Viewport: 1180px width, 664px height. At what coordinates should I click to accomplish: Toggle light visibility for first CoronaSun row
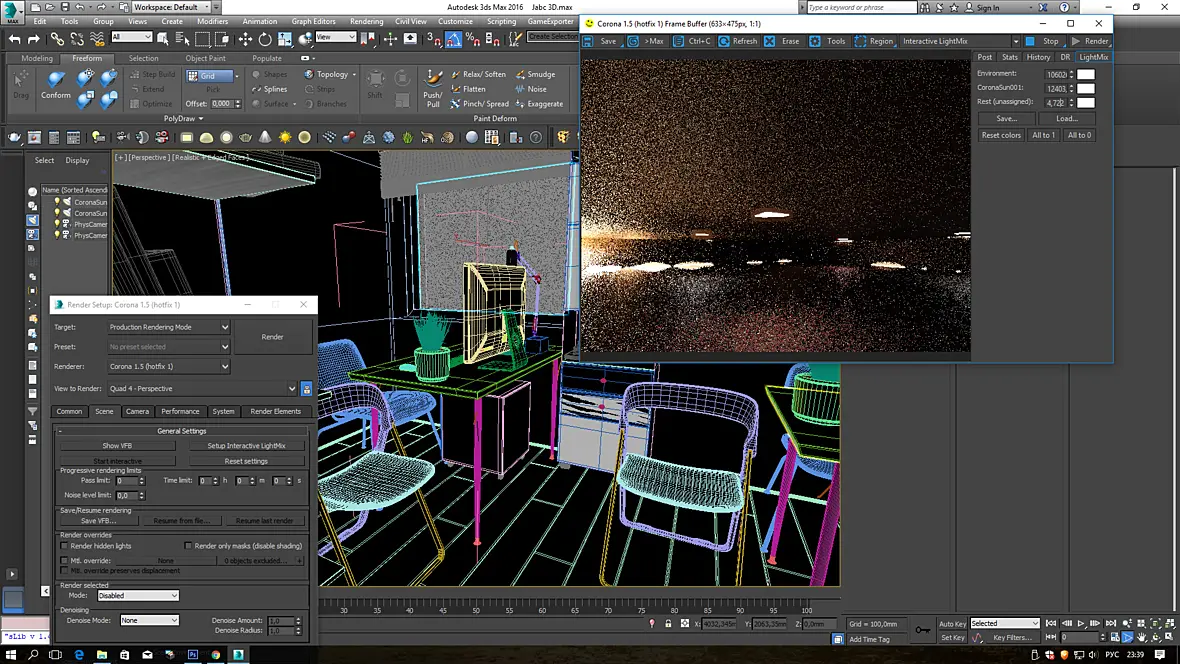(56, 202)
